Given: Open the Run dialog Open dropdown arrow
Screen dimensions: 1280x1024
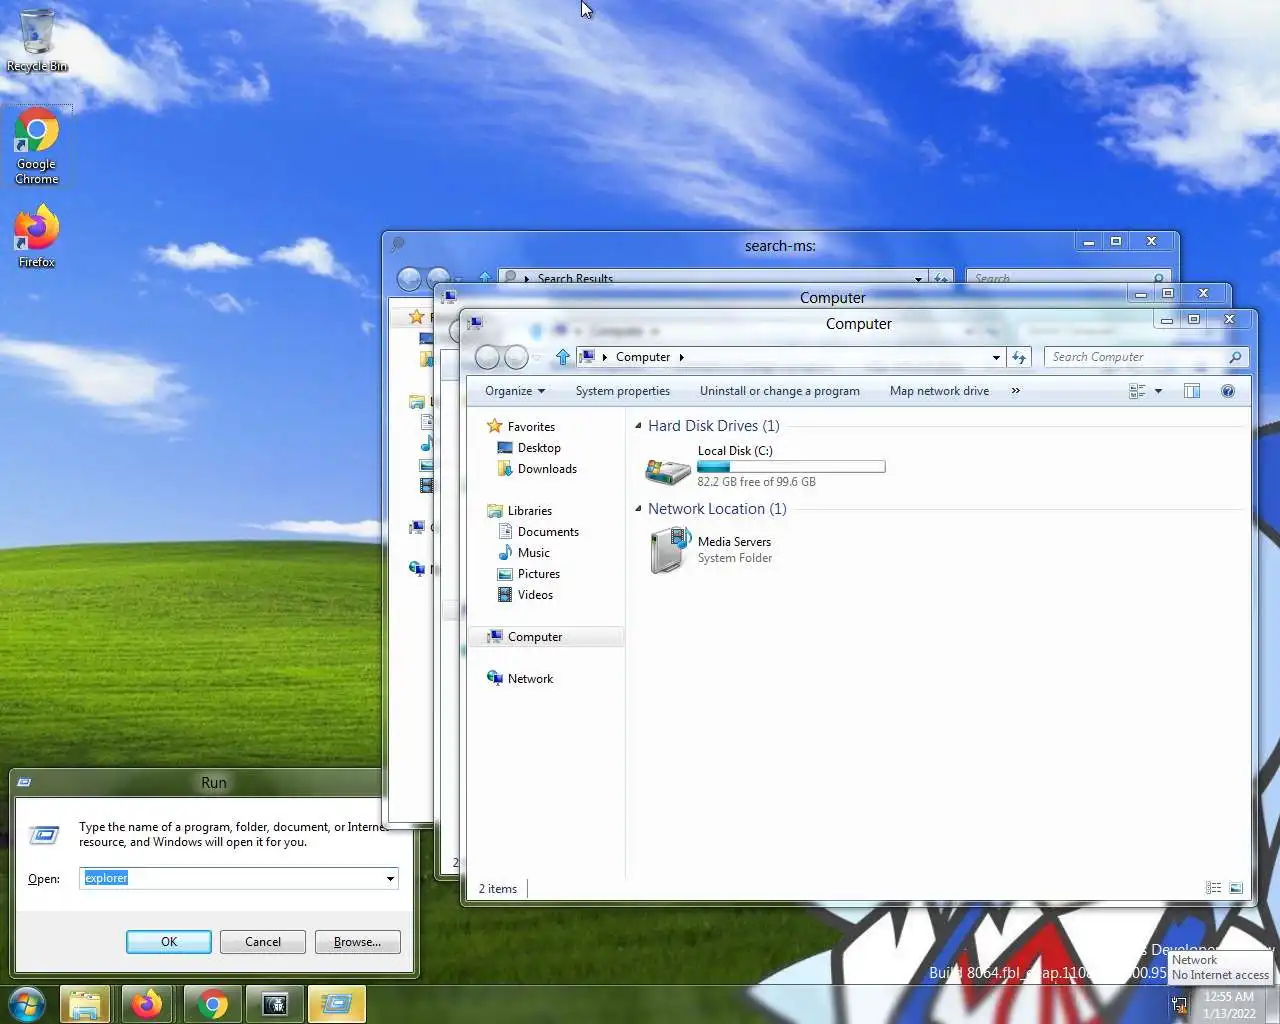Looking at the screenshot, I should [x=390, y=879].
